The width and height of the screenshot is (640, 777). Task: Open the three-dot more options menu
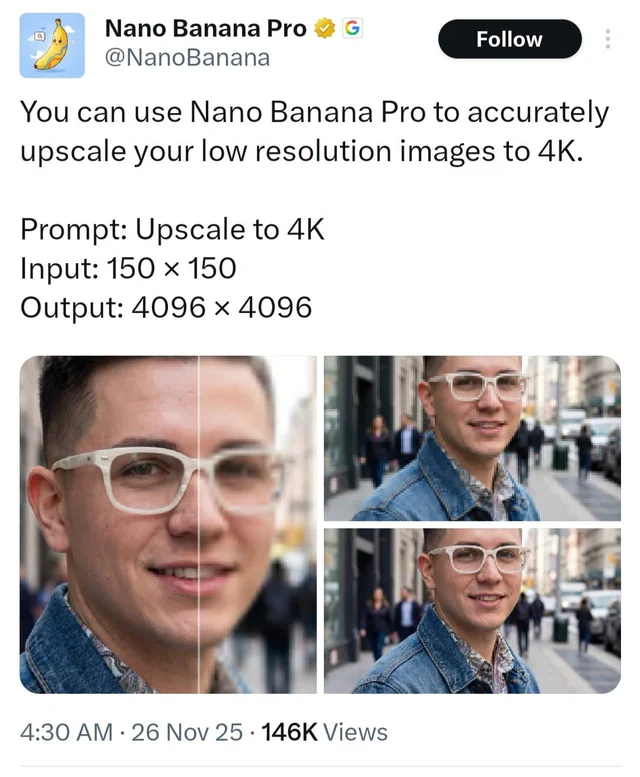coord(608,39)
